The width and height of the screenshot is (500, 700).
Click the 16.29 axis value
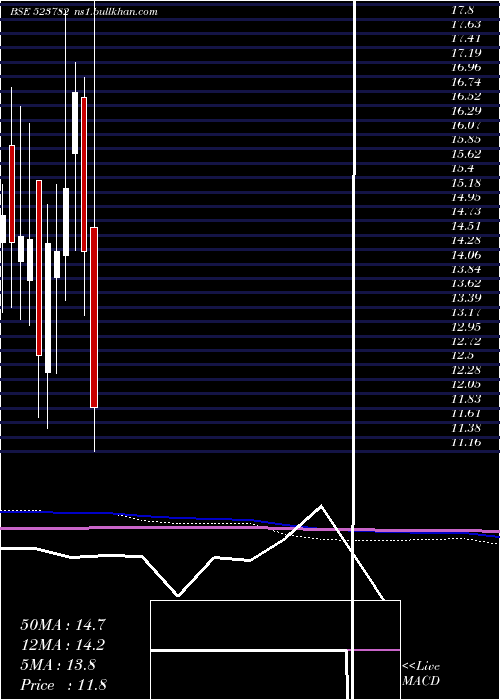coord(466,111)
